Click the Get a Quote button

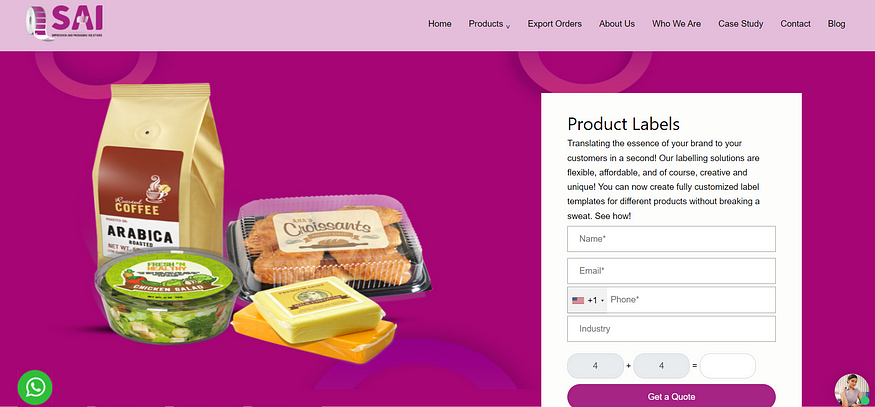pos(671,396)
